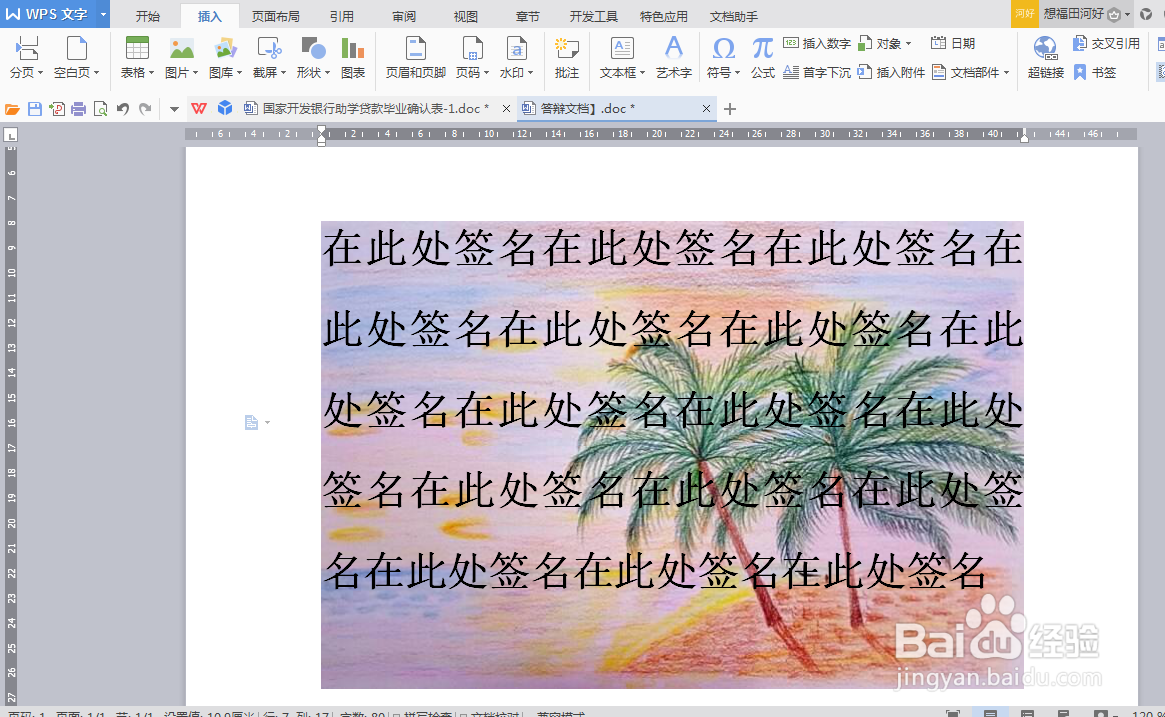Image resolution: width=1165 pixels, height=717 pixels.
Task: Close the 国家开发银行 document tab
Action: click(x=506, y=108)
